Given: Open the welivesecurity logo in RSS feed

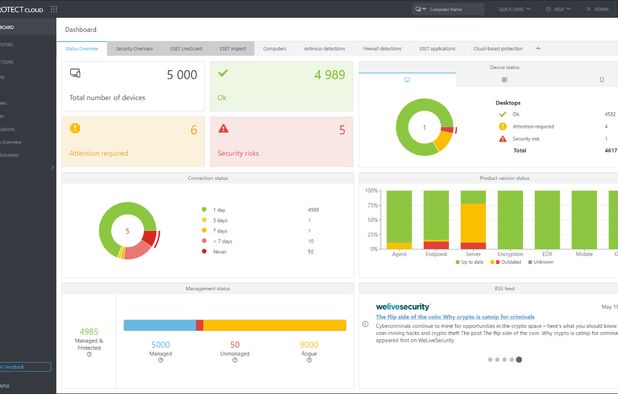Looking at the screenshot, I should [402, 307].
